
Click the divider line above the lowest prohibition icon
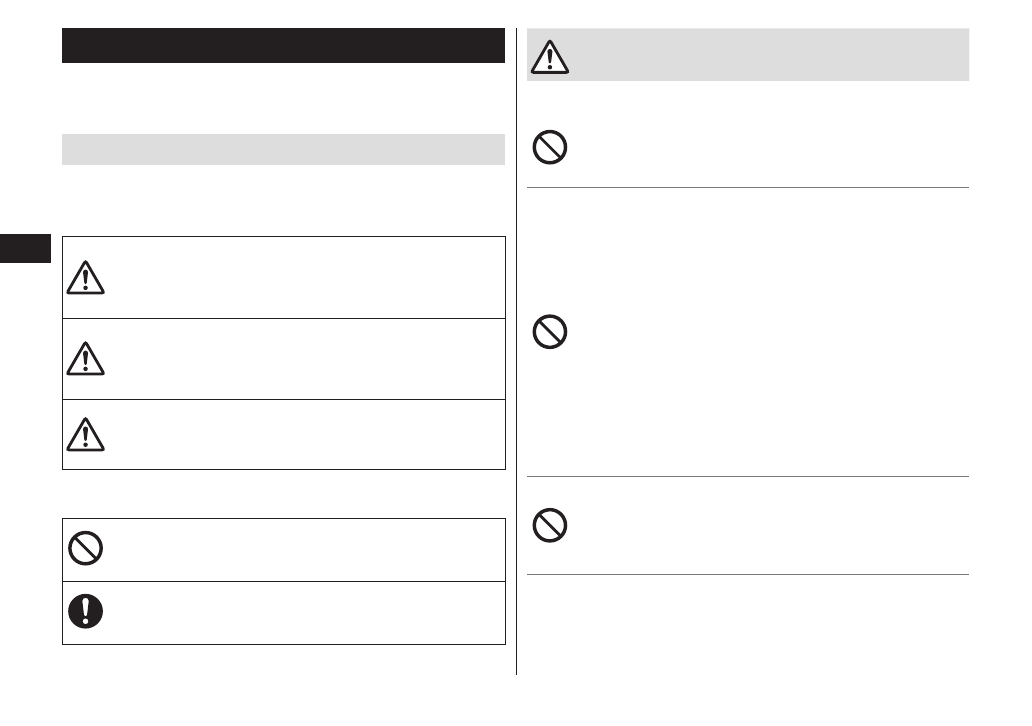coord(748,477)
